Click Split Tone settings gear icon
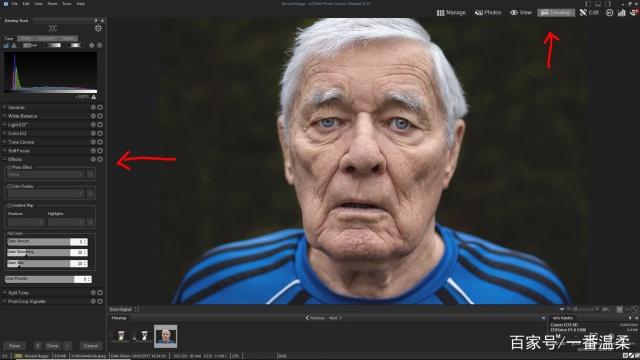 click(93, 293)
